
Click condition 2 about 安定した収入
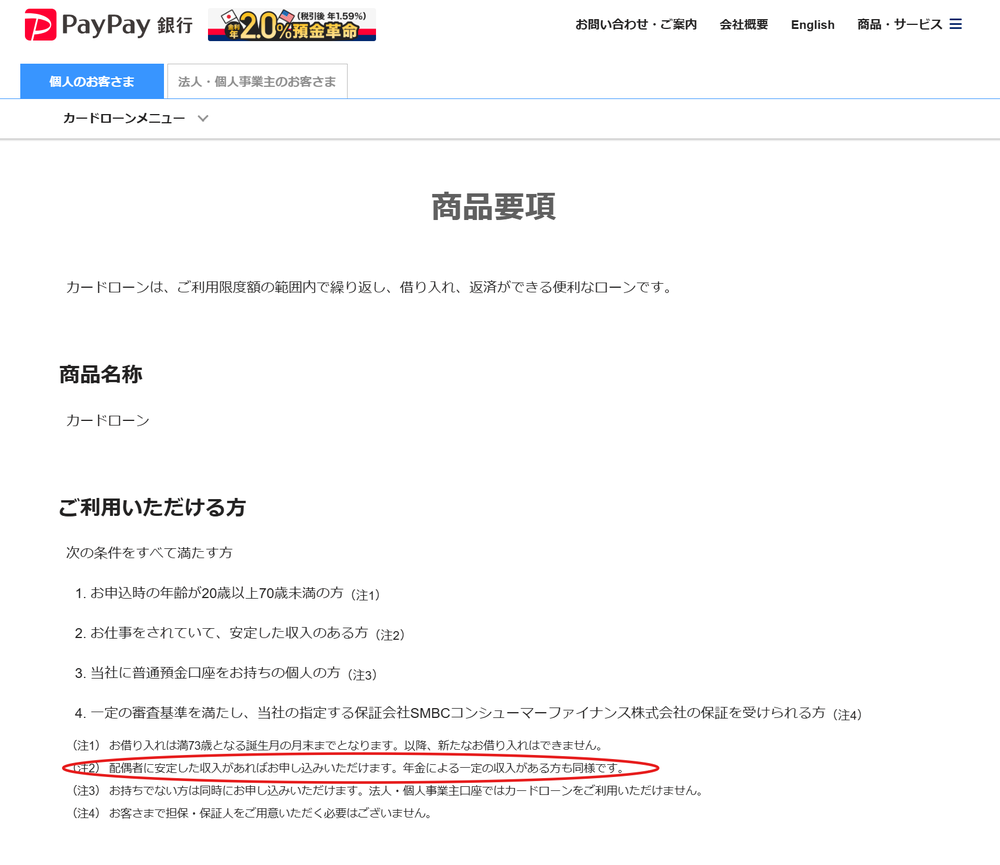click(239, 633)
